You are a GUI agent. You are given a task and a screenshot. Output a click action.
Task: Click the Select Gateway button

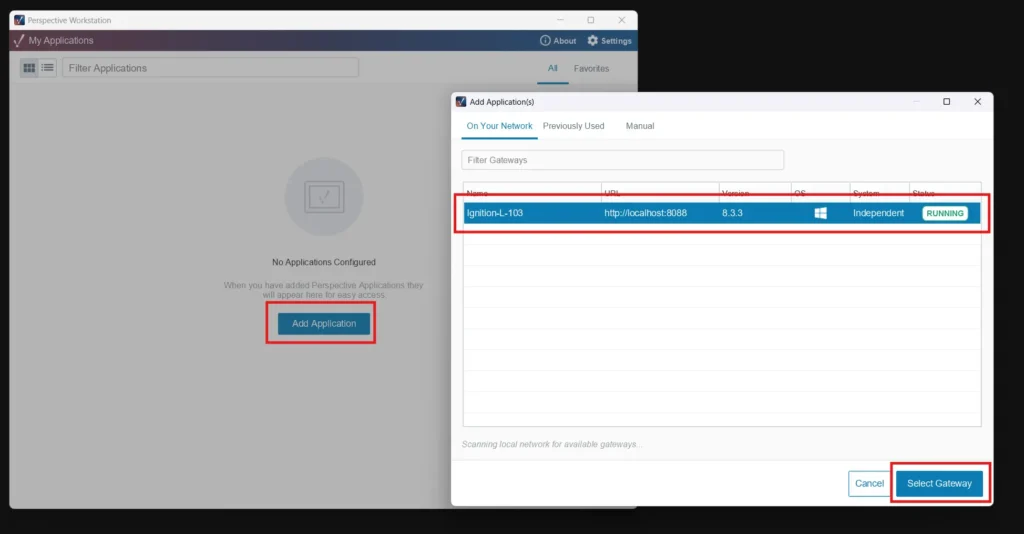coord(939,484)
